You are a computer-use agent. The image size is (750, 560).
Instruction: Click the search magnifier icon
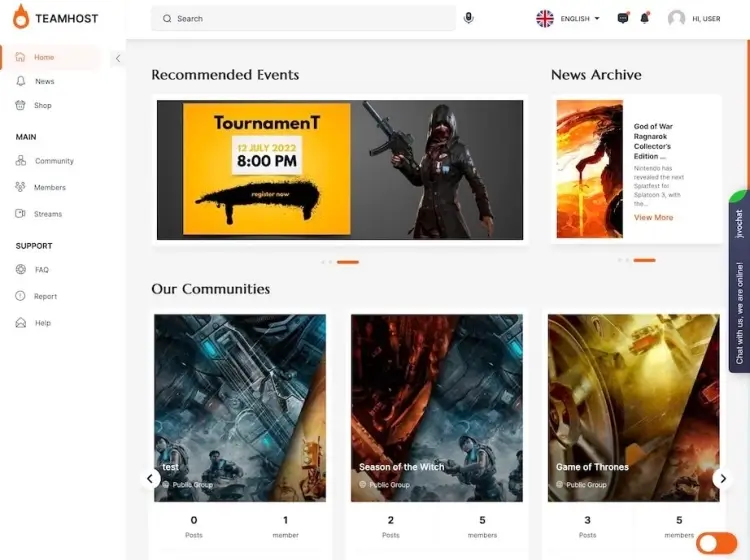(x=167, y=19)
